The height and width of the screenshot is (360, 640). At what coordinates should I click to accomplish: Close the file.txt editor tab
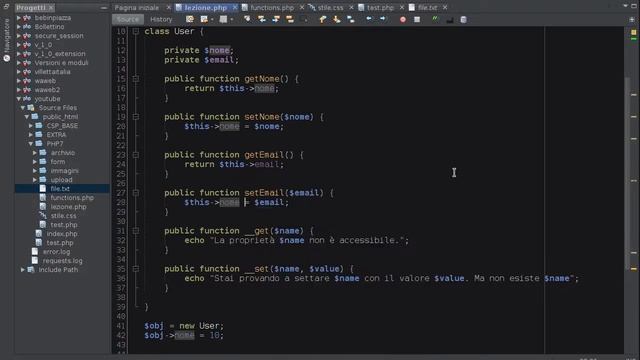pos(445,7)
